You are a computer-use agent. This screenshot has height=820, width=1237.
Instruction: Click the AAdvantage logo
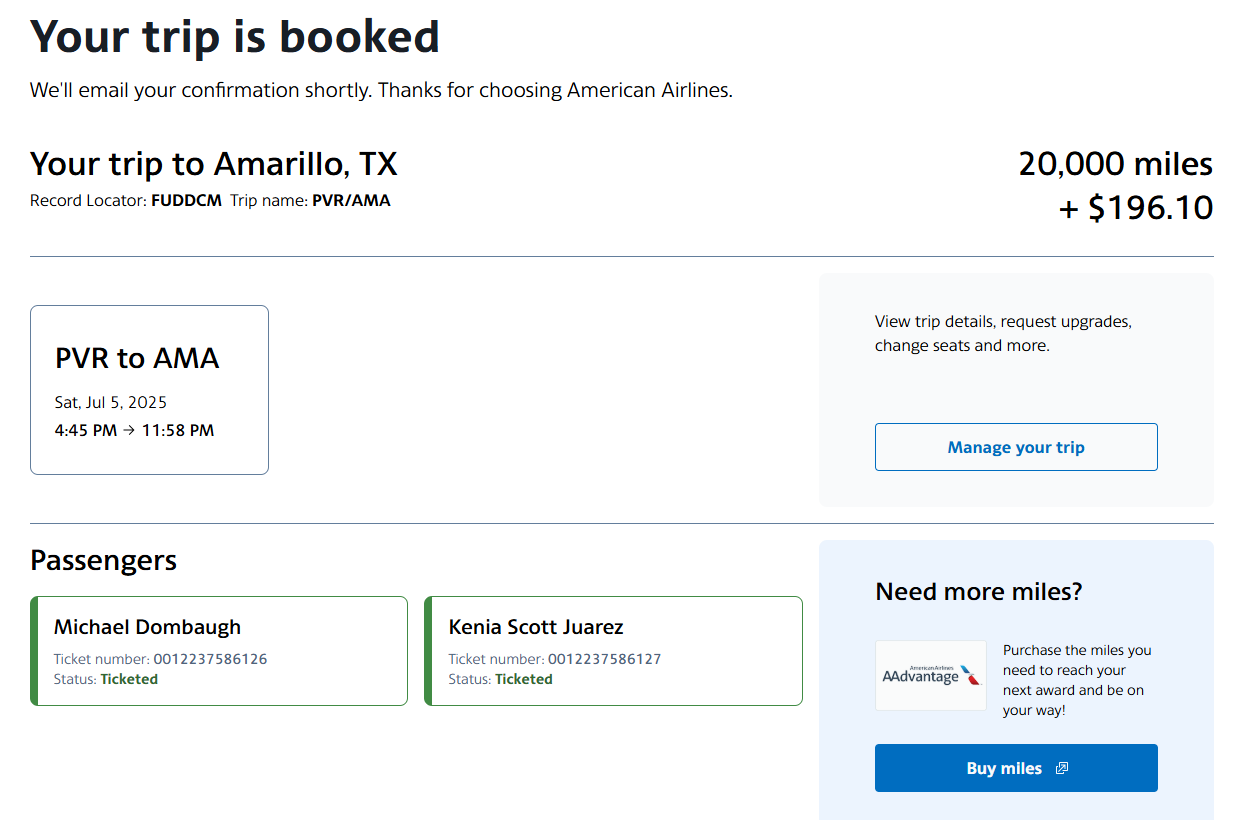930,675
